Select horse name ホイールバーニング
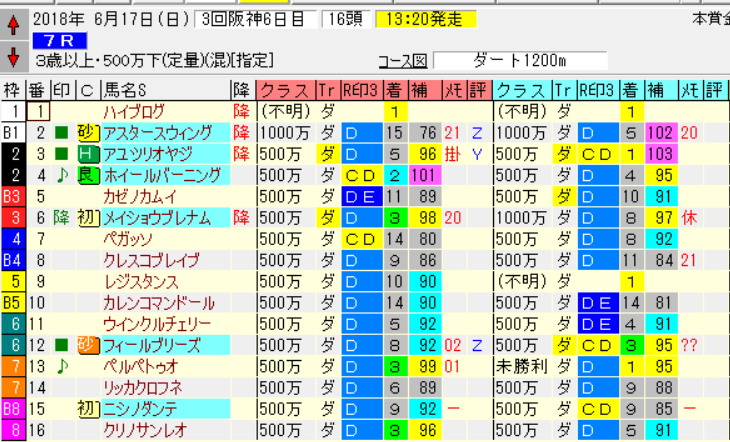The width and height of the screenshot is (730, 442). [x=162, y=175]
